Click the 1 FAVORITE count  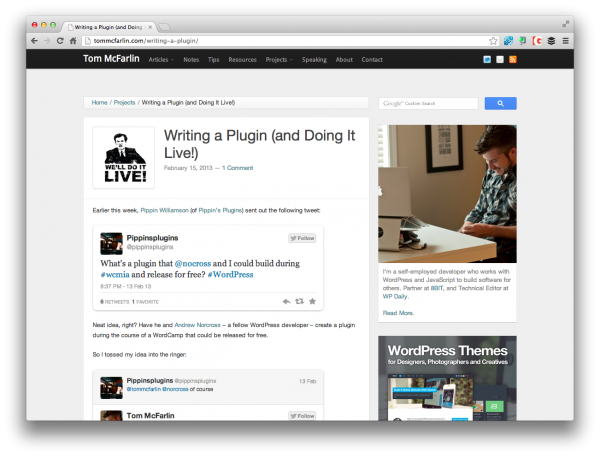[145, 302]
